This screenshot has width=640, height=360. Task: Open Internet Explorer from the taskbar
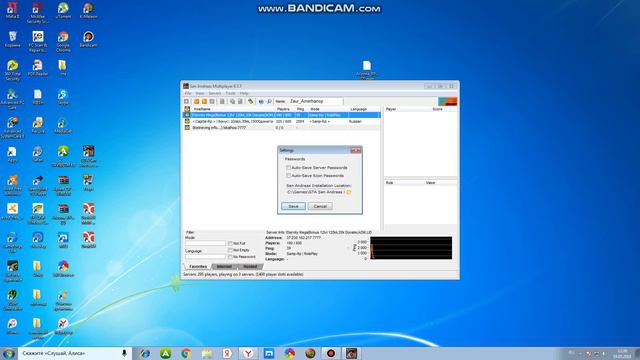pyautogui.click(x=144, y=353)
